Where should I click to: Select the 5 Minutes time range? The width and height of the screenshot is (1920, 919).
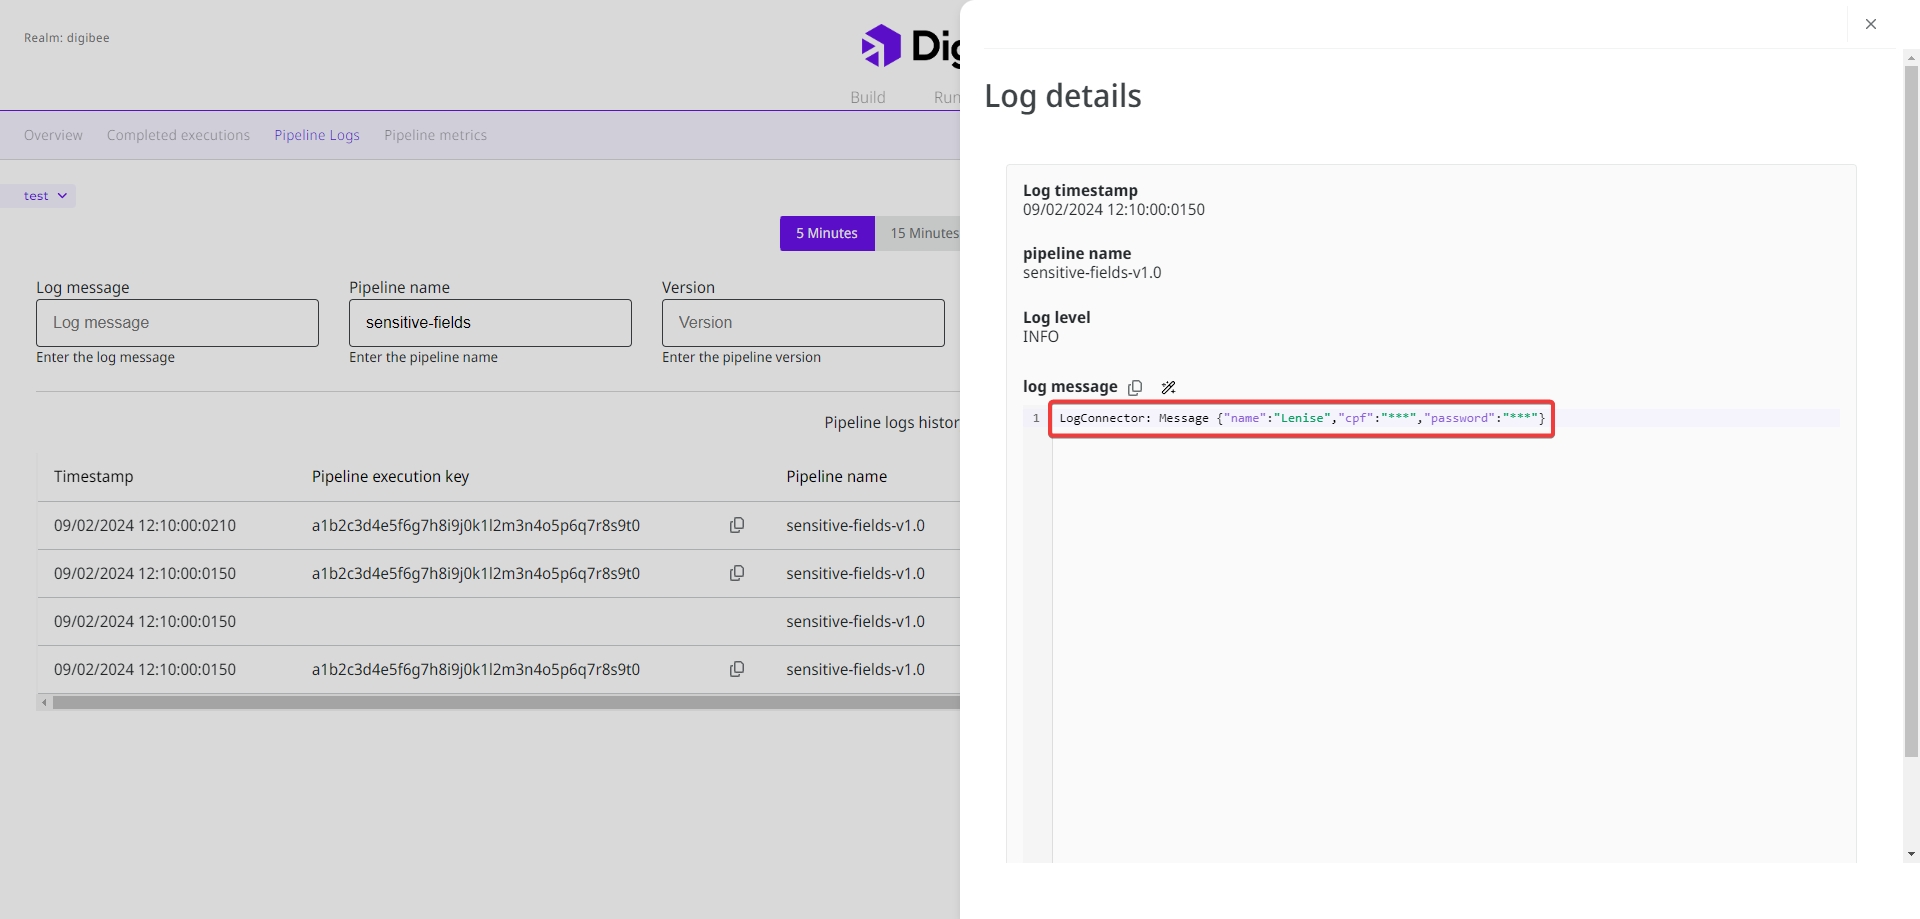pyautogui.click(x=826, y=234)
